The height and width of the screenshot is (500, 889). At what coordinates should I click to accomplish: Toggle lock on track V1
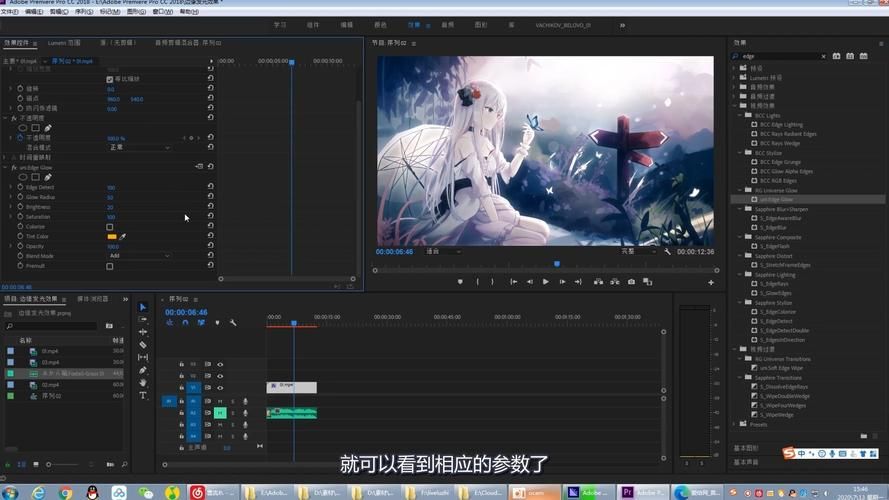[x=181, y=388]
